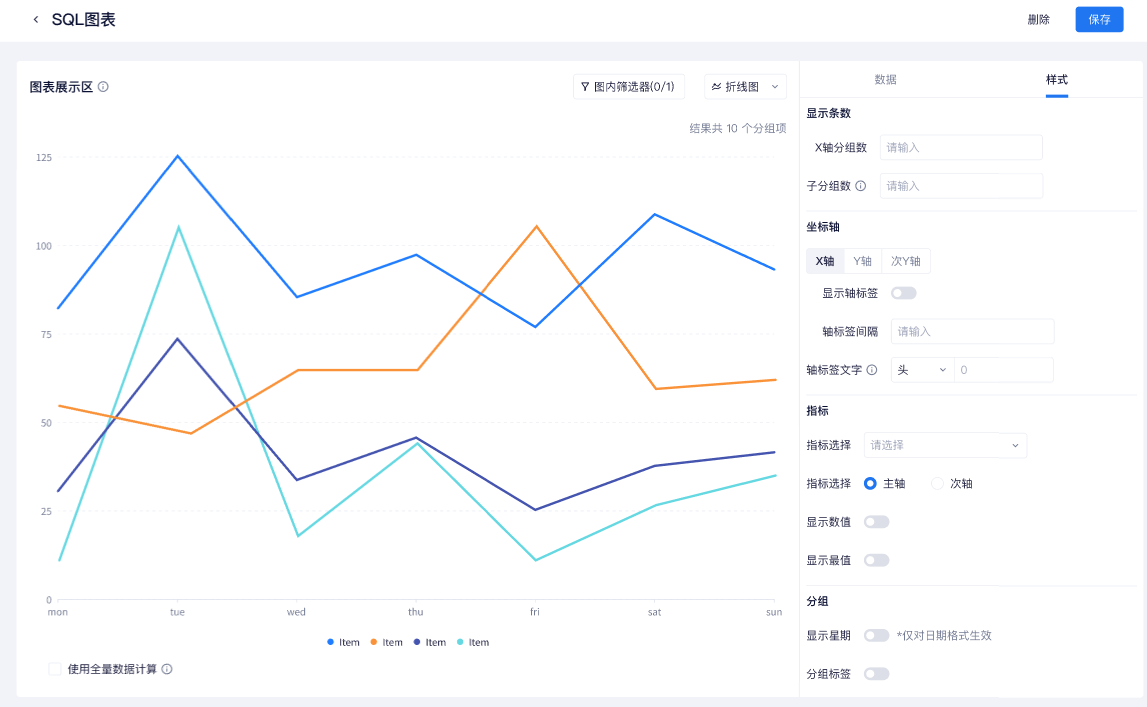Click the 折线图 chart type icon

[x=718, y=86]
